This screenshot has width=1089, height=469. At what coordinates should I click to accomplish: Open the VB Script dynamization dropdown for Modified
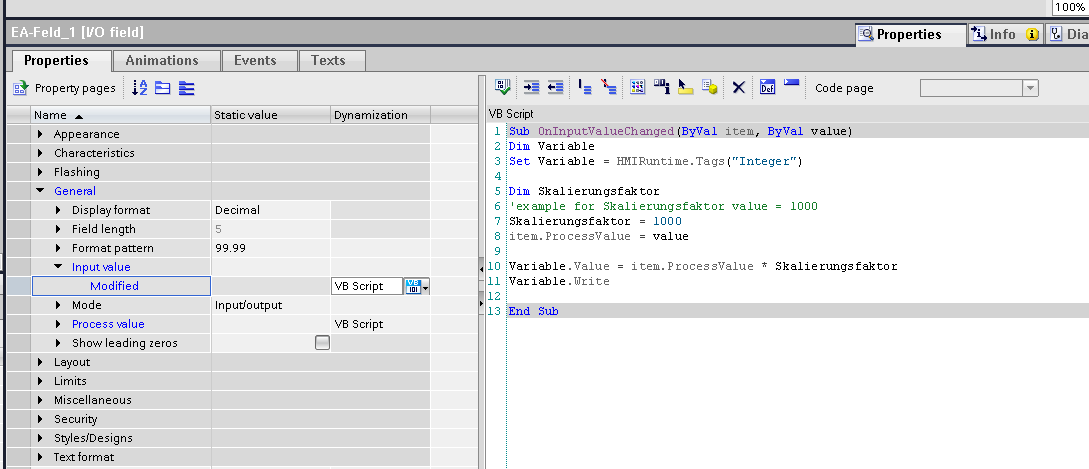tap(427, 287)
